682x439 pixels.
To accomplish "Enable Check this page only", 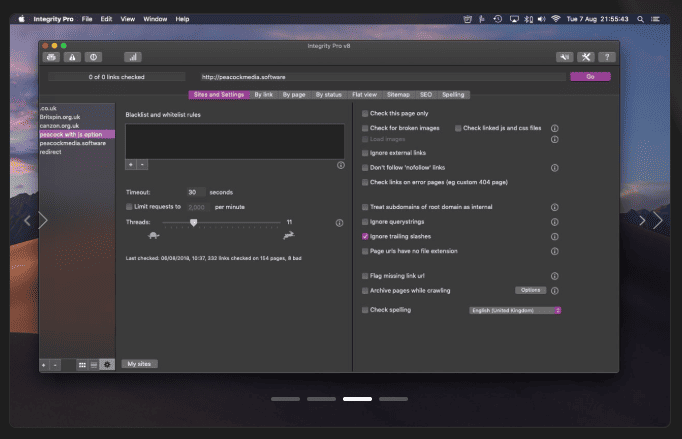I will [x=365, y=114].
